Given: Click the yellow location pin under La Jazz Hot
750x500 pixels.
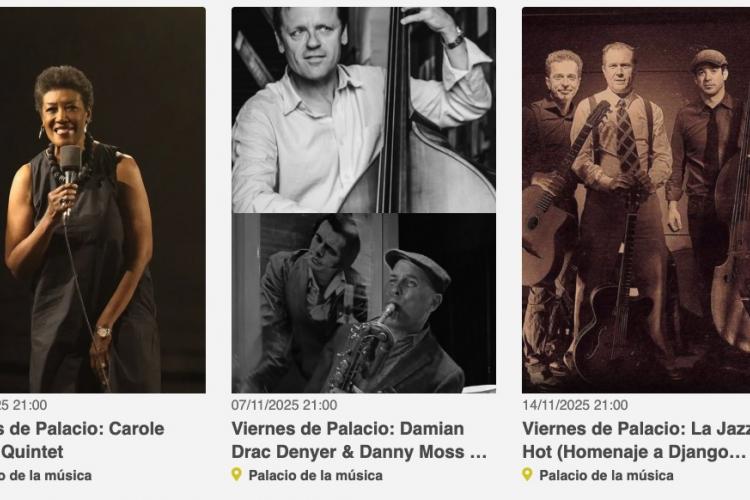Looking at the screenshot, I should point(527,475).
